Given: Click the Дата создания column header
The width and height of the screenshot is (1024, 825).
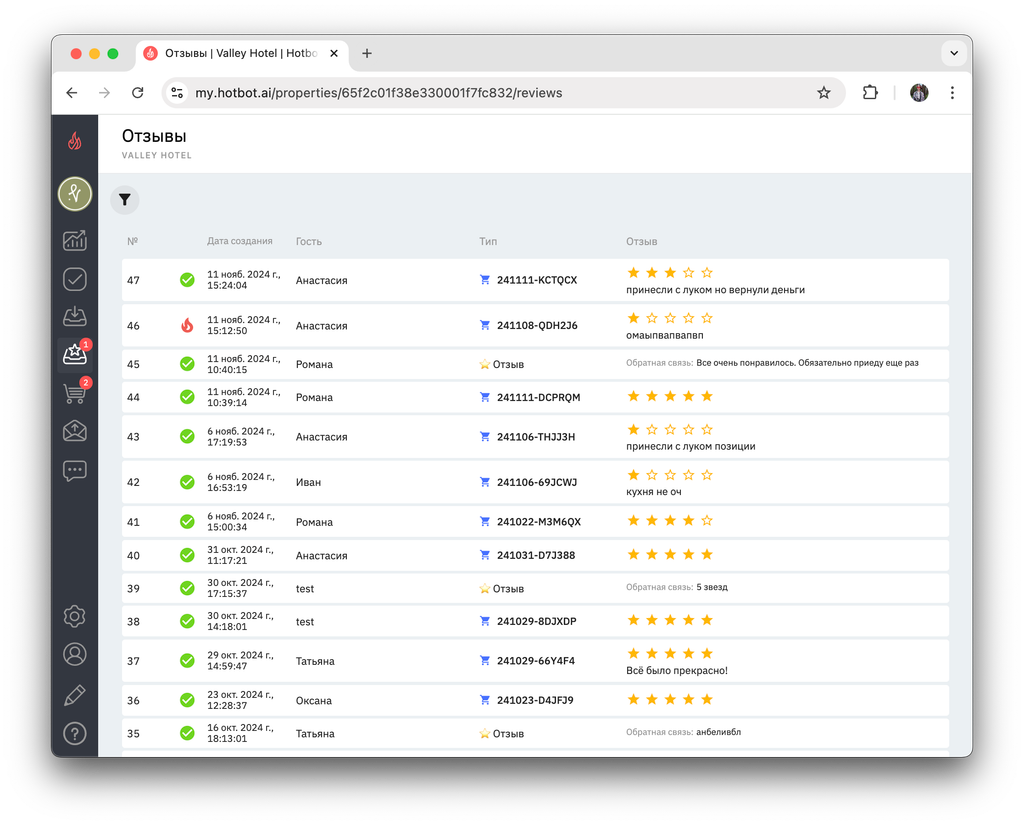Looking at the screenshot, I should point(240,241).
